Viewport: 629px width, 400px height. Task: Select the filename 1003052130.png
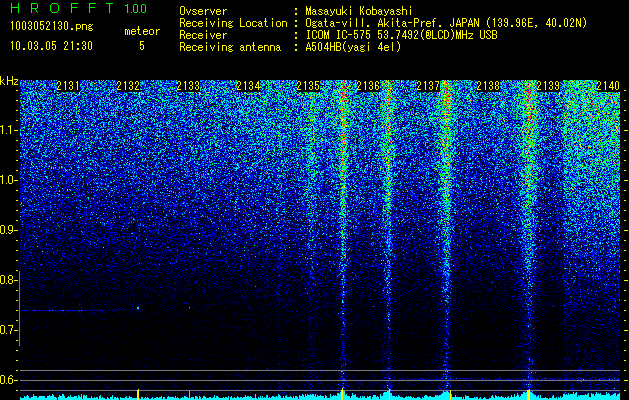coord(52,27)
